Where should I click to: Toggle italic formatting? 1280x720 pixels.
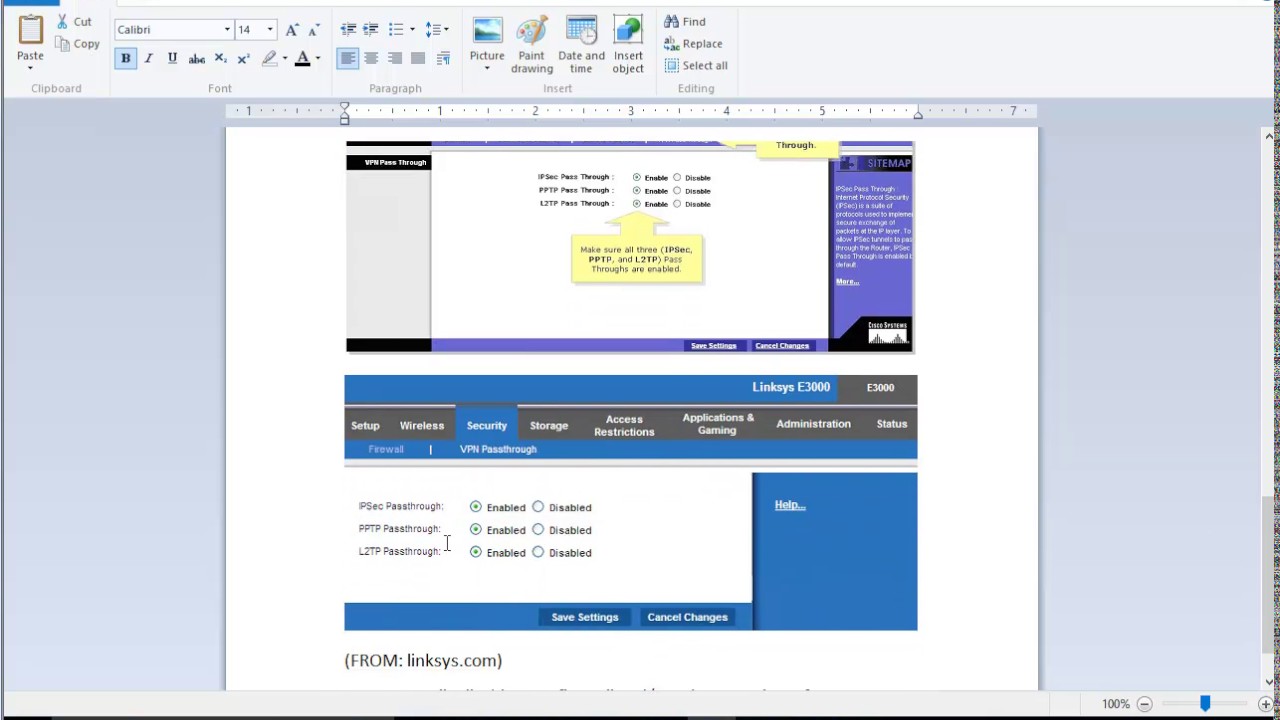(148, 59)
